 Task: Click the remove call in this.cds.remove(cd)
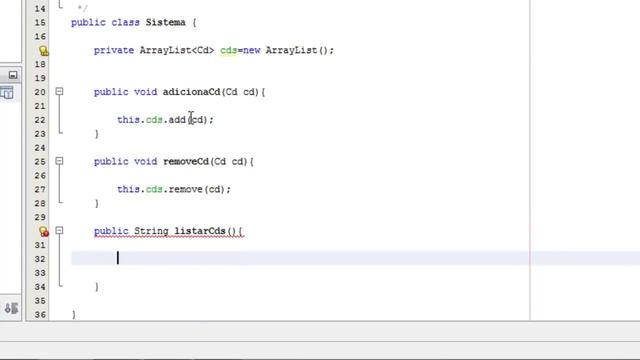[186, 189]
